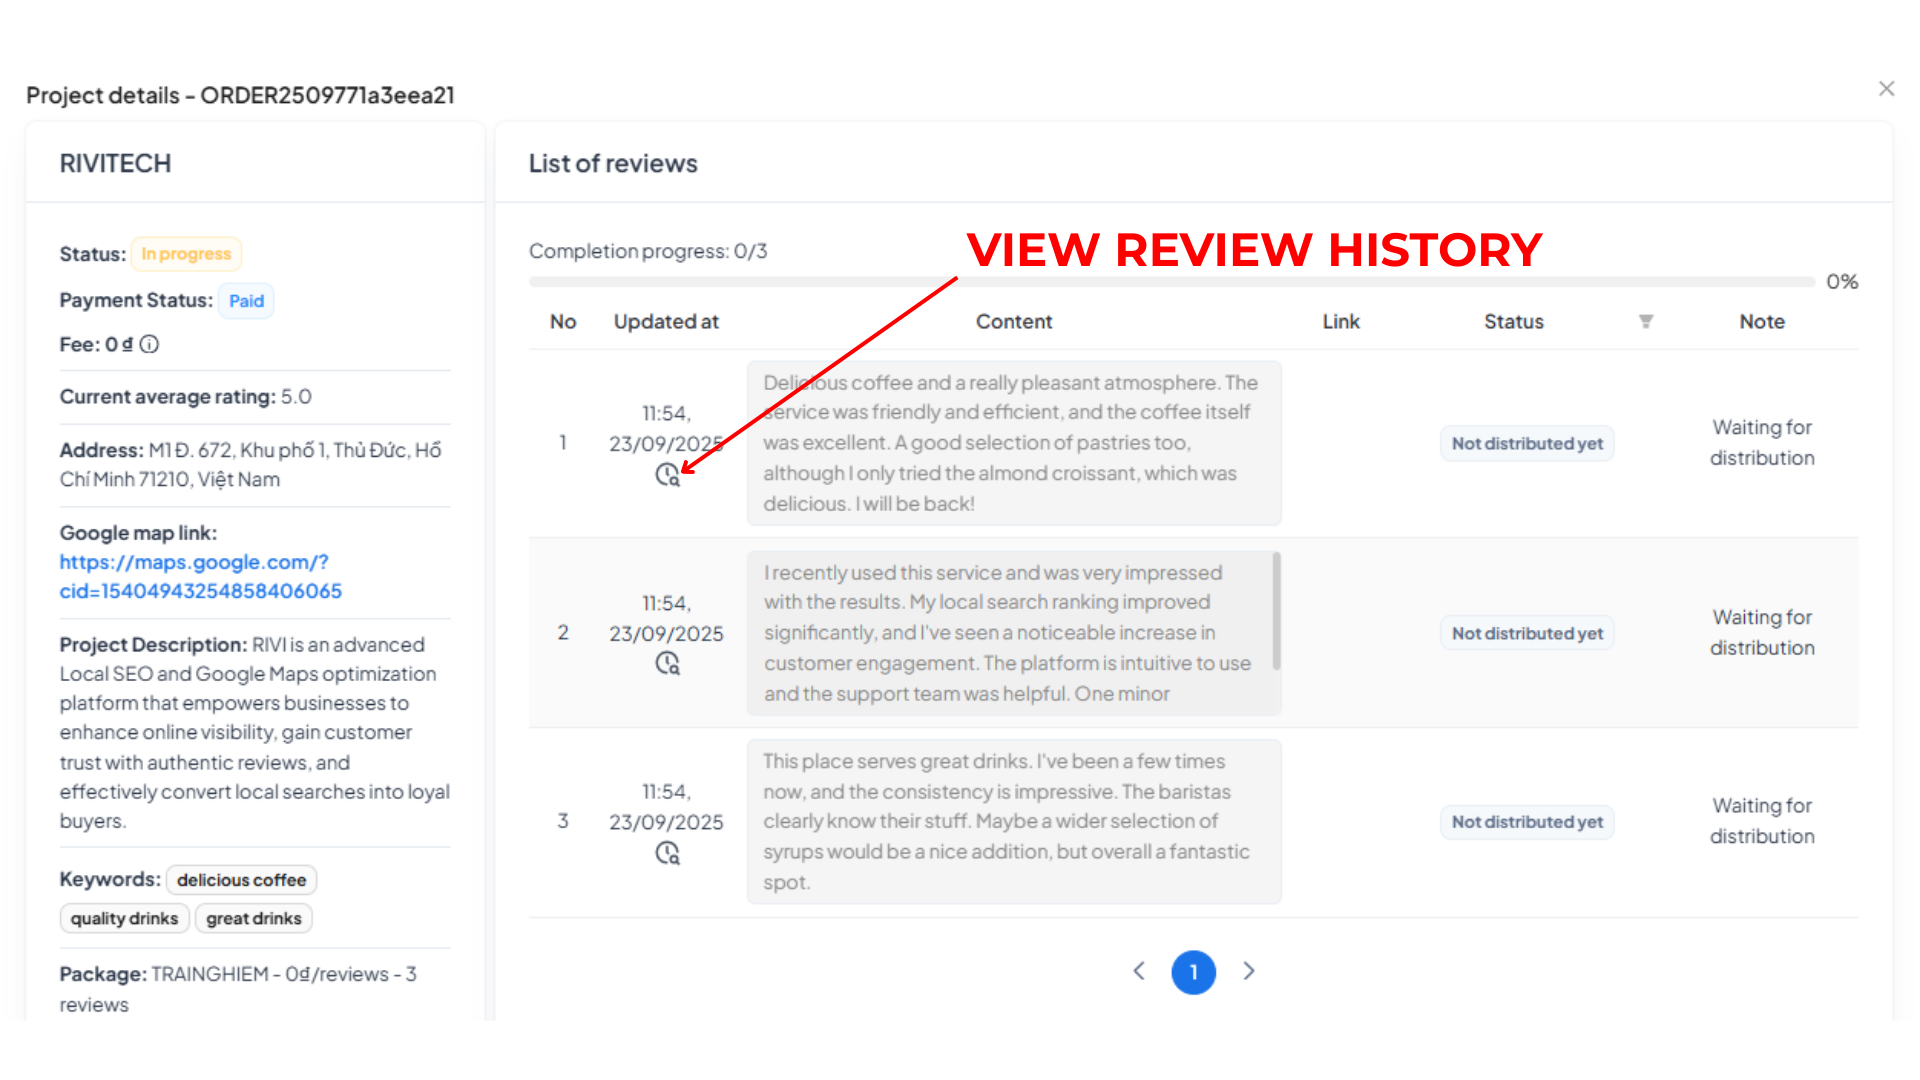Click the "Not distributed yet" badge on review 1
1920x1080 pixels.
click(x=1527, y=443)
